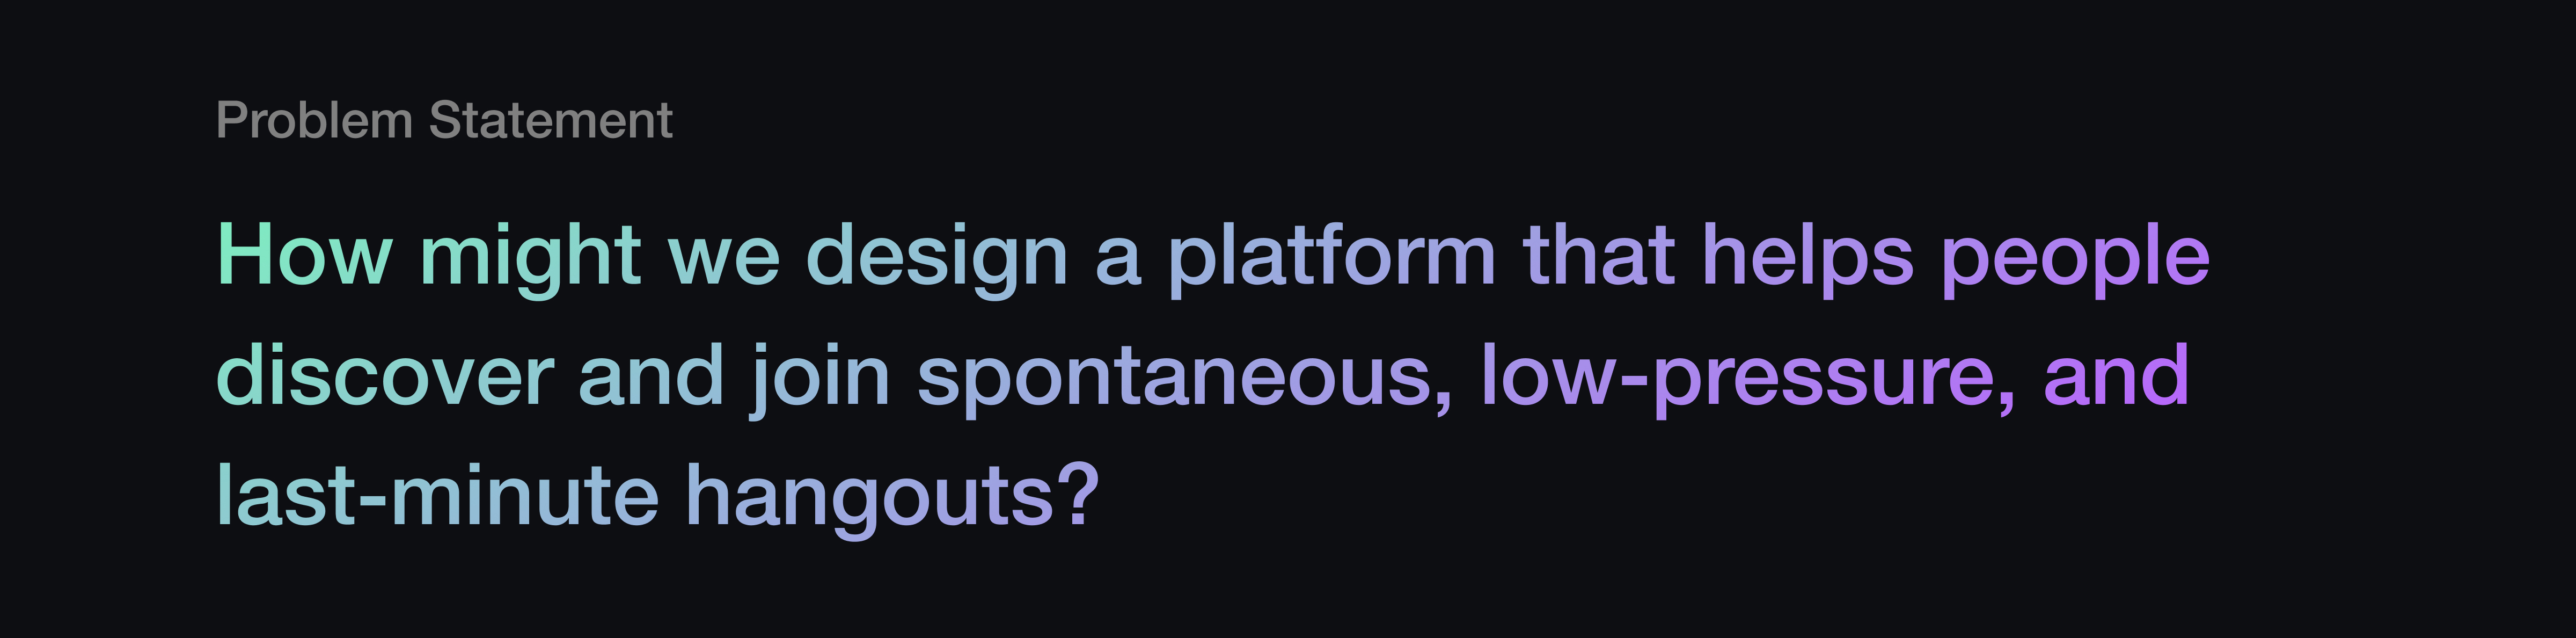The image size is (2576, 638).
Task: Select the word "might" in the first line
Action: pyautogui.click(x=530, y=256)
